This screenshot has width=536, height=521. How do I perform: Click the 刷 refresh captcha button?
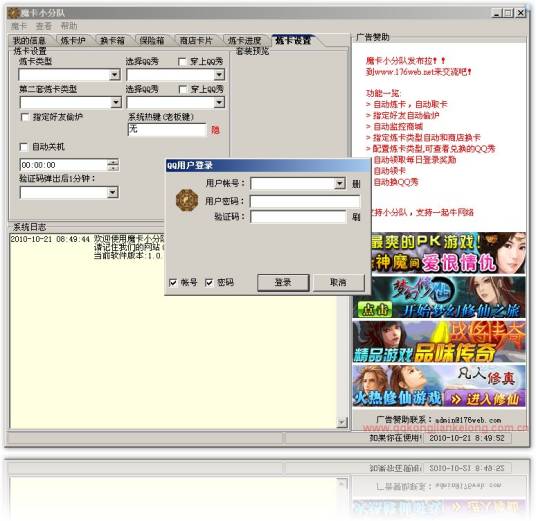click(356, 217)
